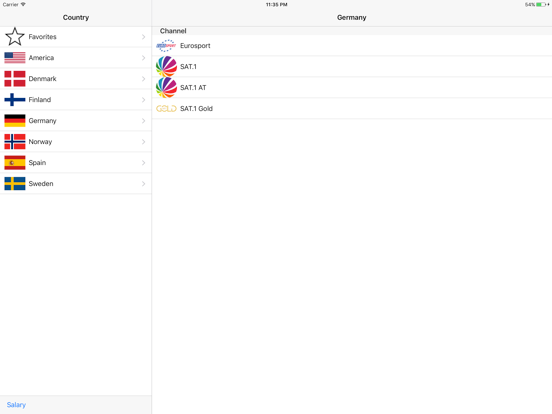The height and width of the screenshot is (414, 552).
Task: Tap the Favorites star icon
Action: (15, 37)
